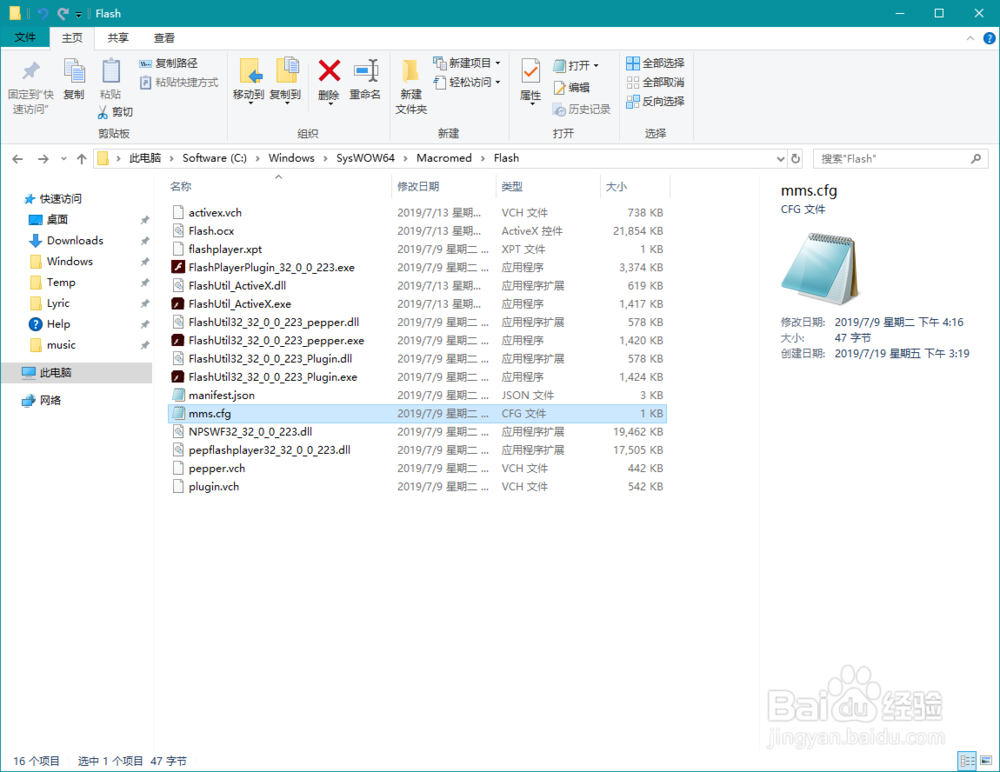Sort by the Name column header
Screen dimensions: 1000x772
[x=279, y=186]
